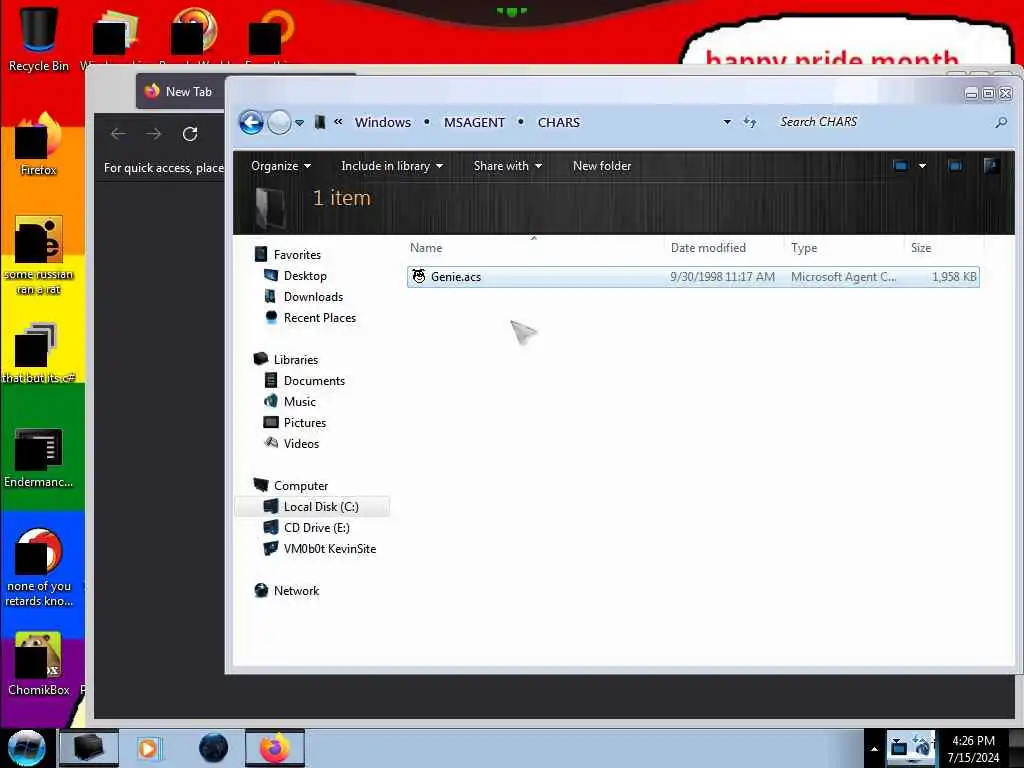The height and width of the screenshot is (768, 1024).
Task: Select Computer in navigation pane
Action: point(301,486)
